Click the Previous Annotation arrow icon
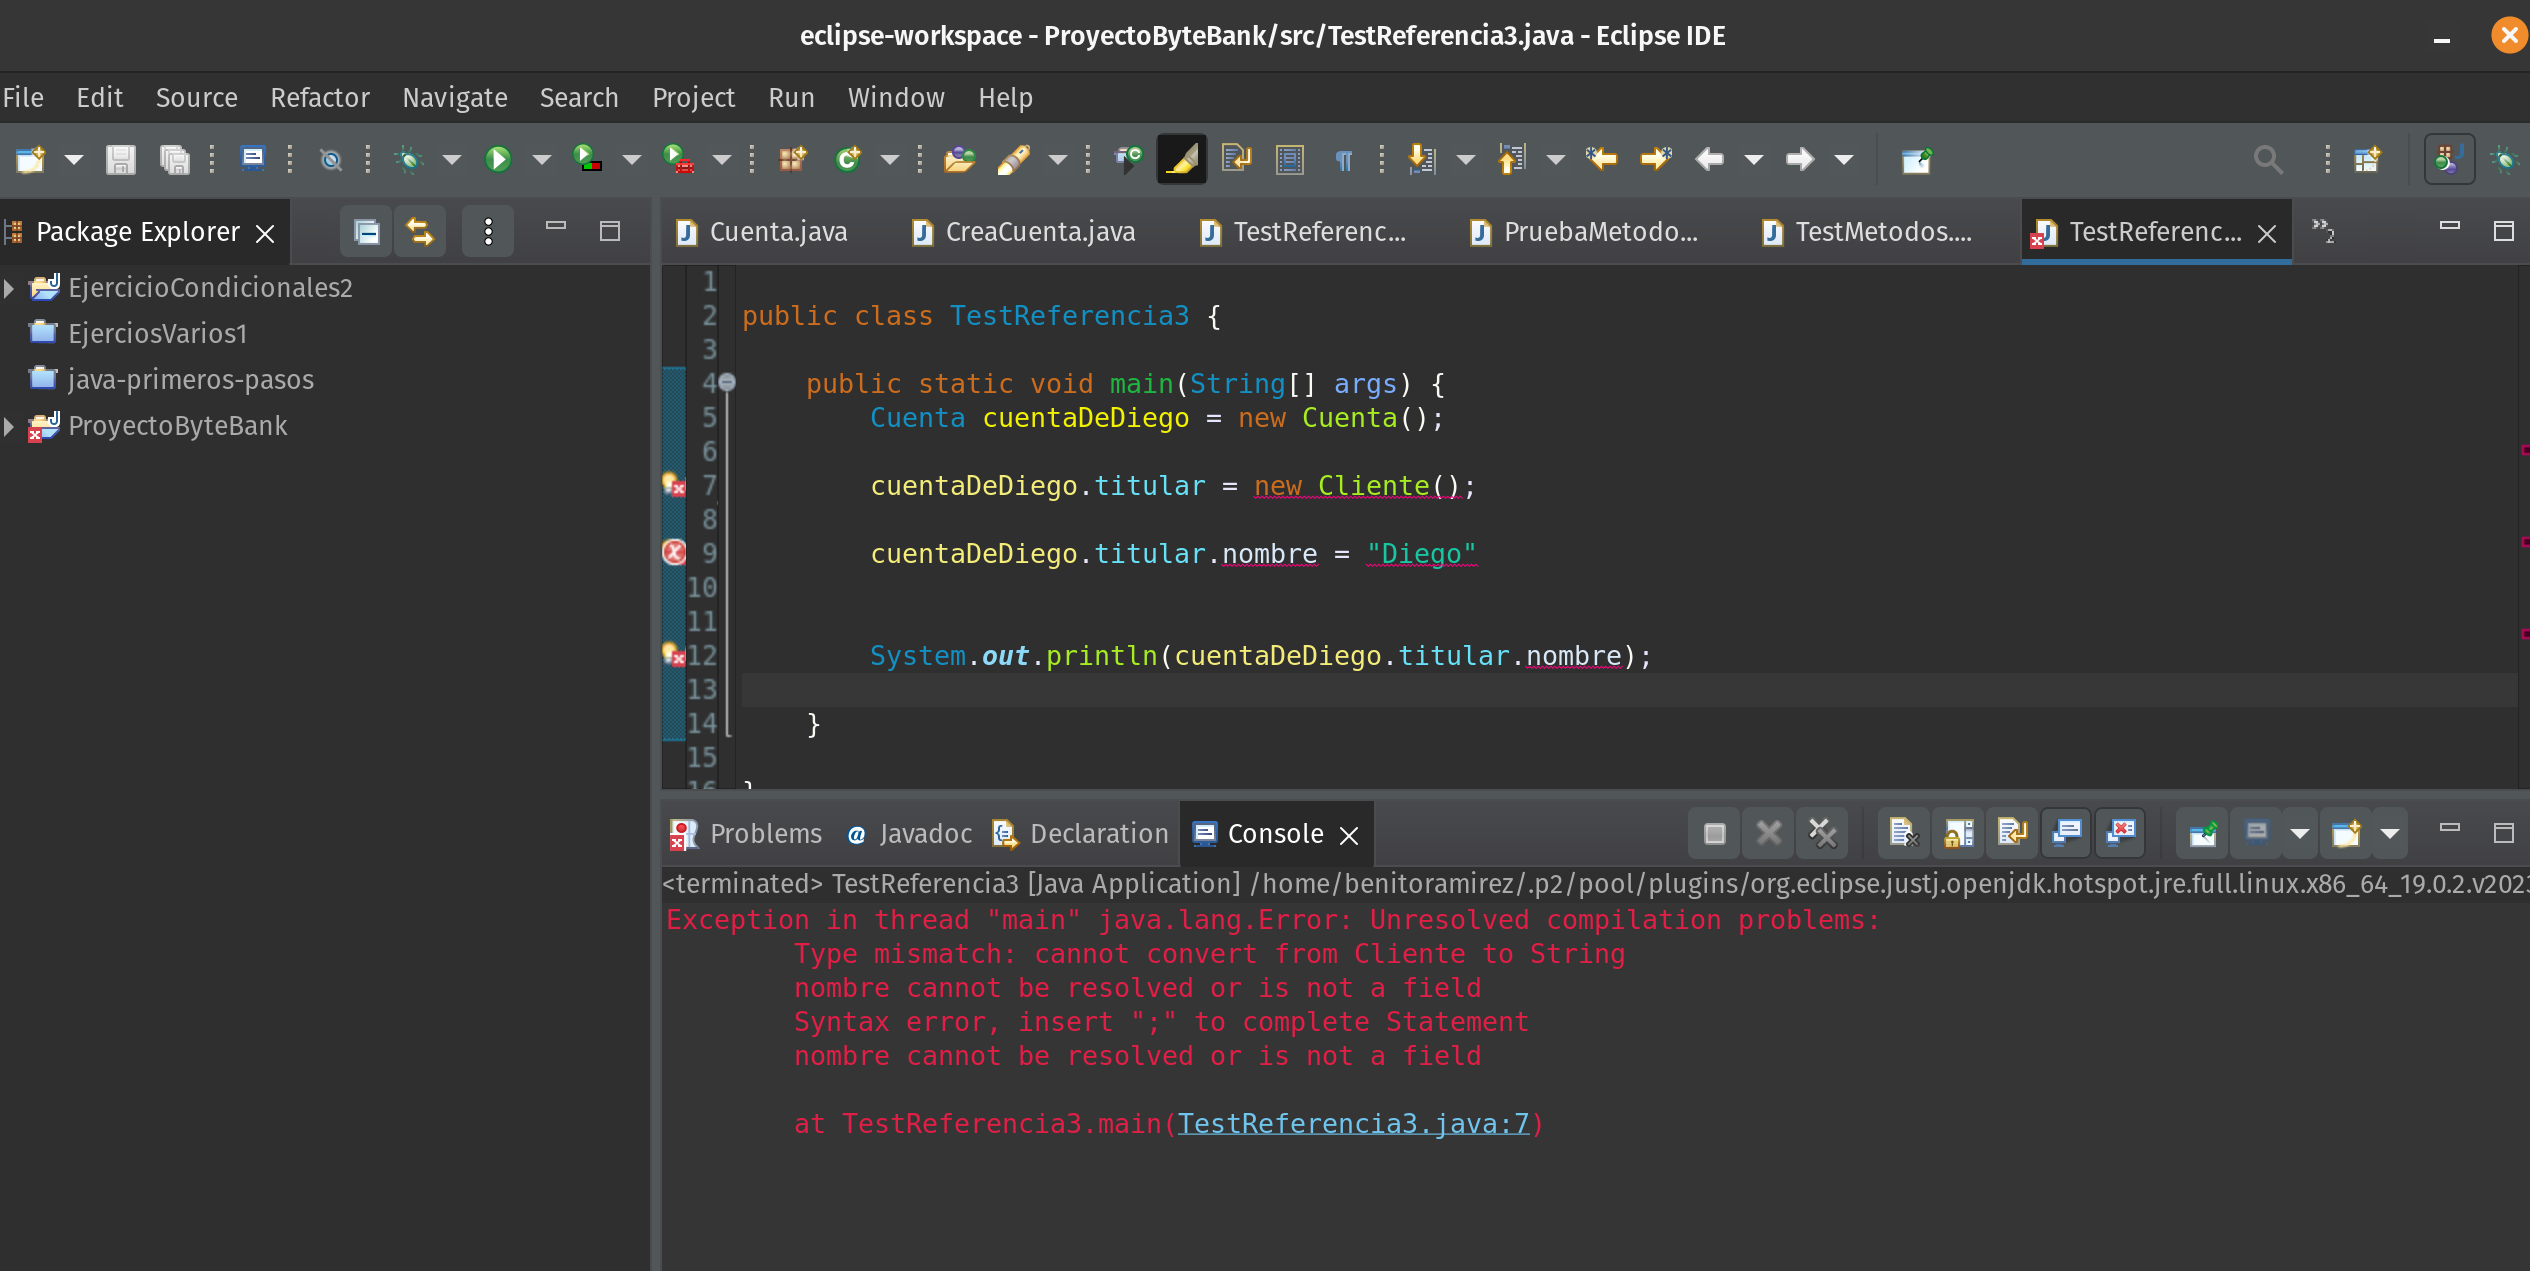The height and width of the screenshot is (1271, 2530). pyautogui.click(x=1511, y=159)
